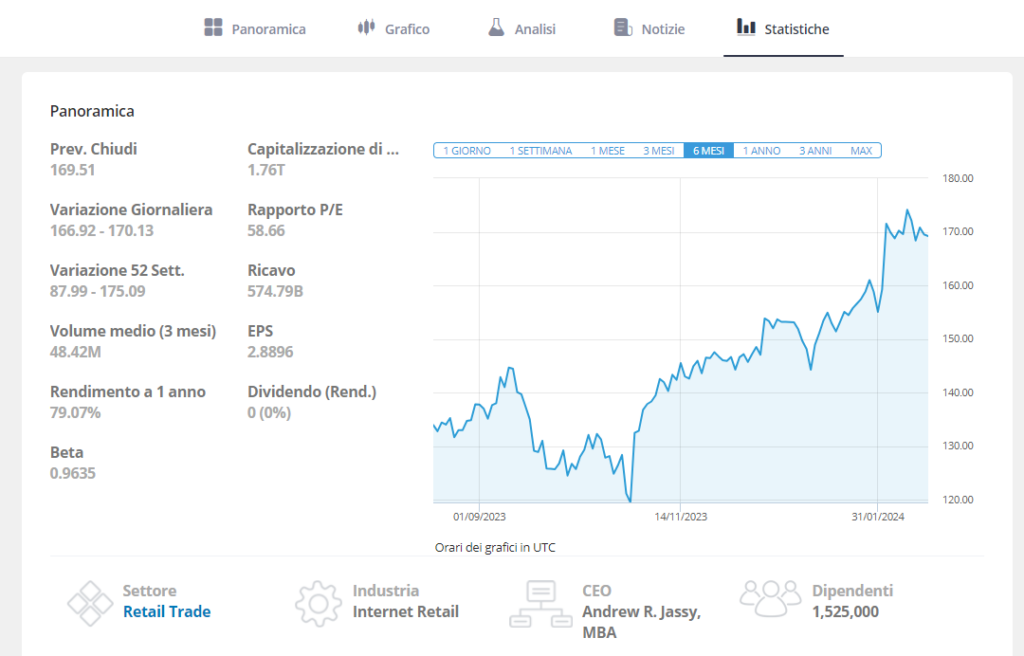Choose the 3 MESI chart range

click(x=659, y=151)
